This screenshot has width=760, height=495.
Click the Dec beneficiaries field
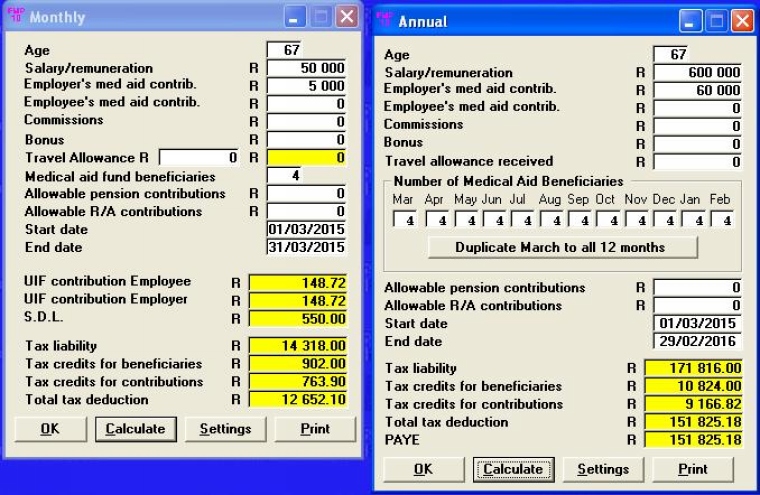[665, 220]
